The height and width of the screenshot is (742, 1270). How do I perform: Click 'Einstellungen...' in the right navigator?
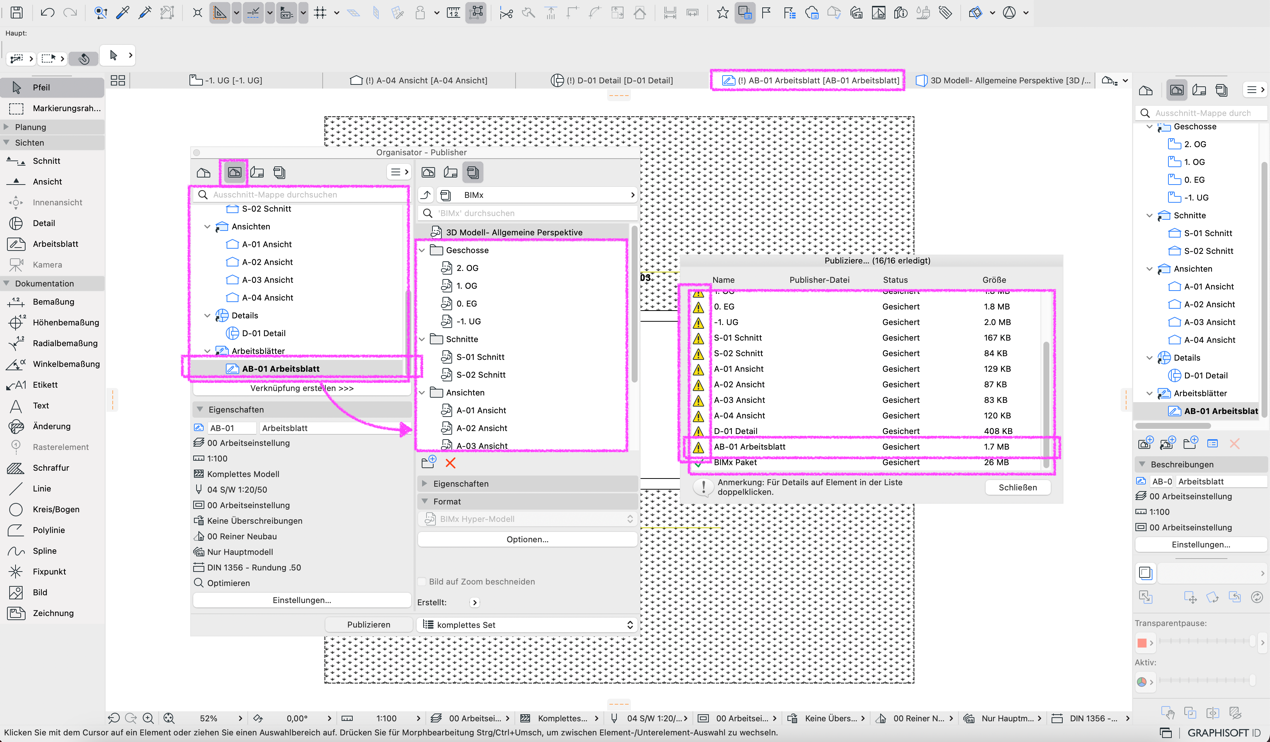1201,545
